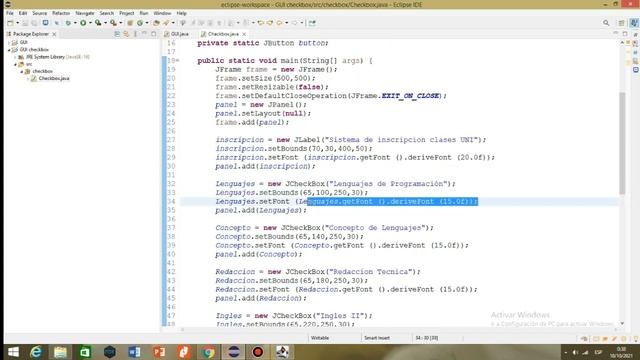Open the New dropdown arrow in toolbar
Screen dimensions: 640x360
[x=18, y=23]
